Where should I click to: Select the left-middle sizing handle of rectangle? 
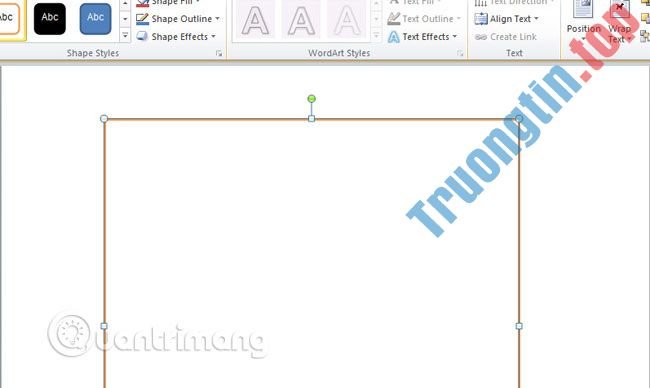[104, 326]
